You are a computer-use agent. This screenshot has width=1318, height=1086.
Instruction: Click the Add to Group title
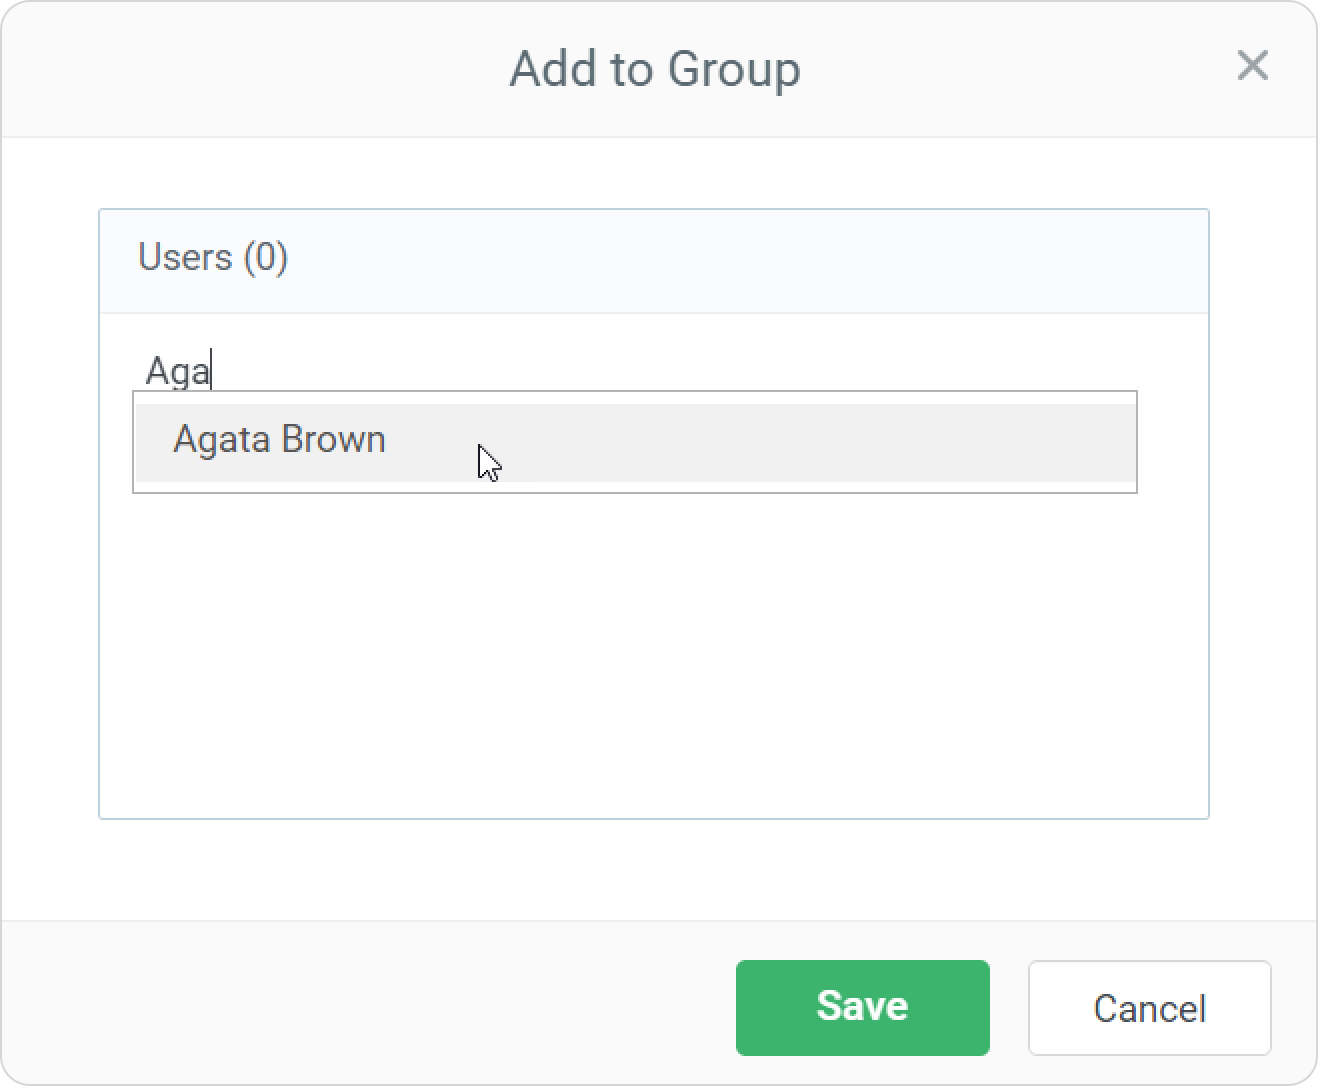[655, 69]
